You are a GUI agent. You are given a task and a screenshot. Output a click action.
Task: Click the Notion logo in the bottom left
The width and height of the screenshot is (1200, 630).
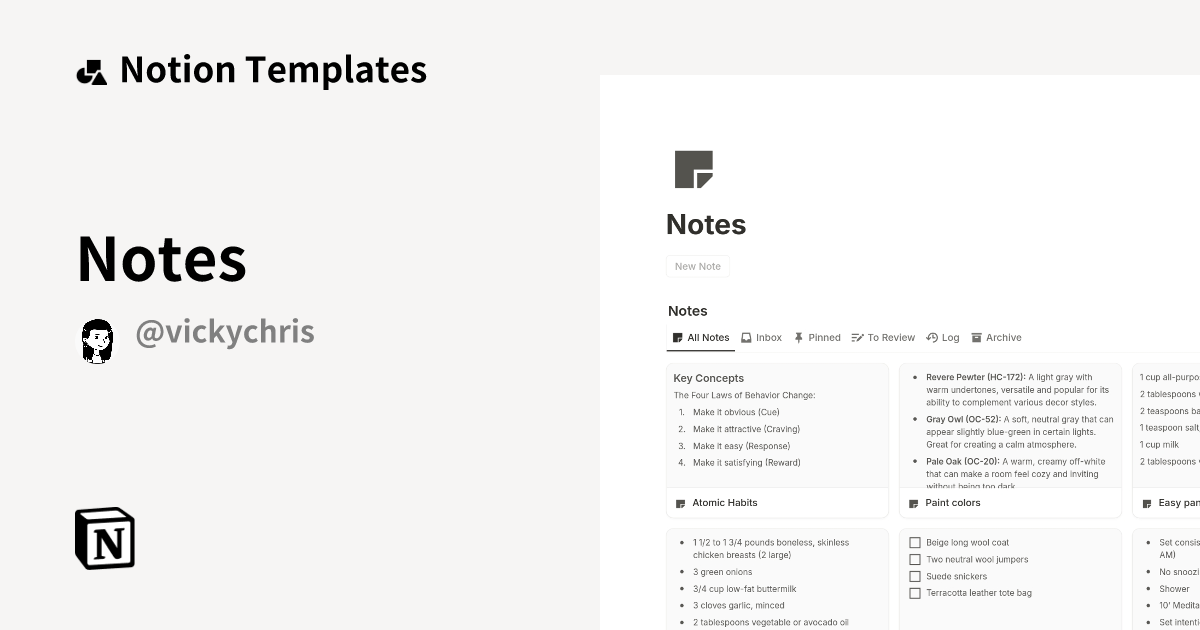pos(105,538)
